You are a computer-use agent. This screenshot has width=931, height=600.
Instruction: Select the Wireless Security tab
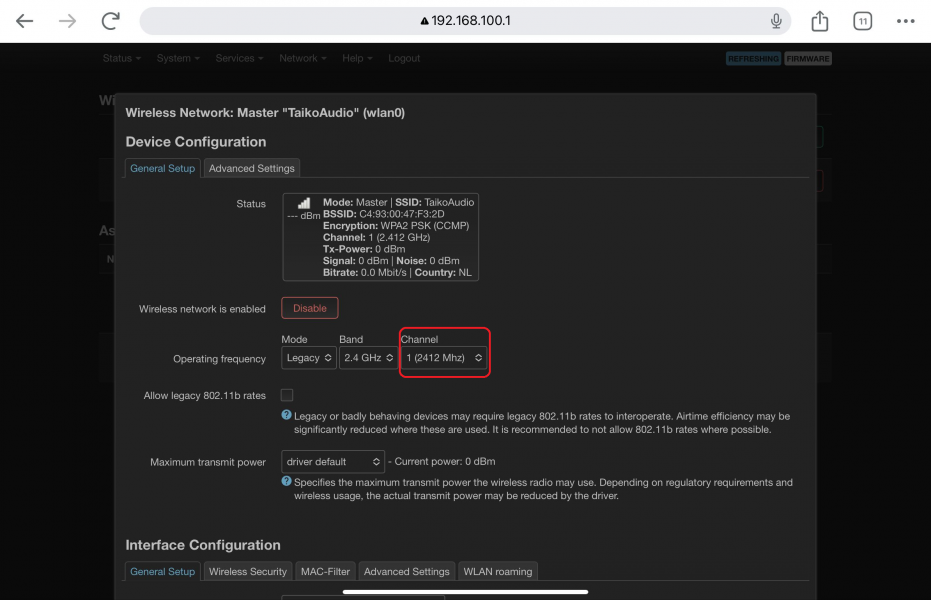point(247,571)
